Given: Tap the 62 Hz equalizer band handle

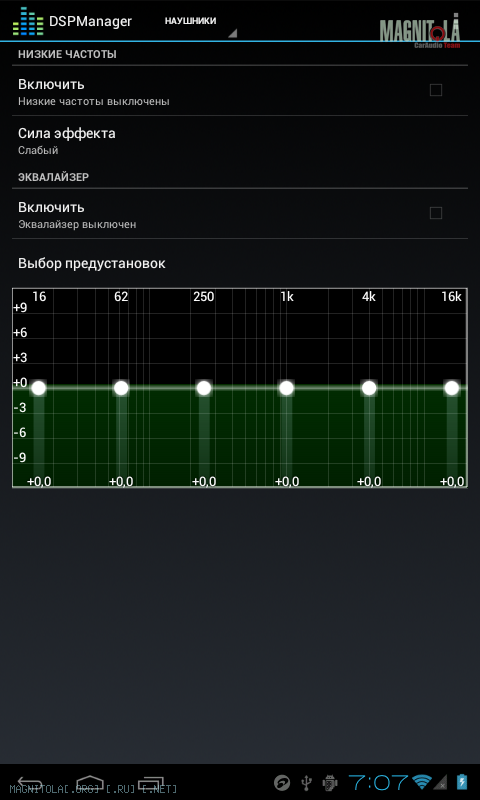Looking at the screenshot, I should 121,388.
